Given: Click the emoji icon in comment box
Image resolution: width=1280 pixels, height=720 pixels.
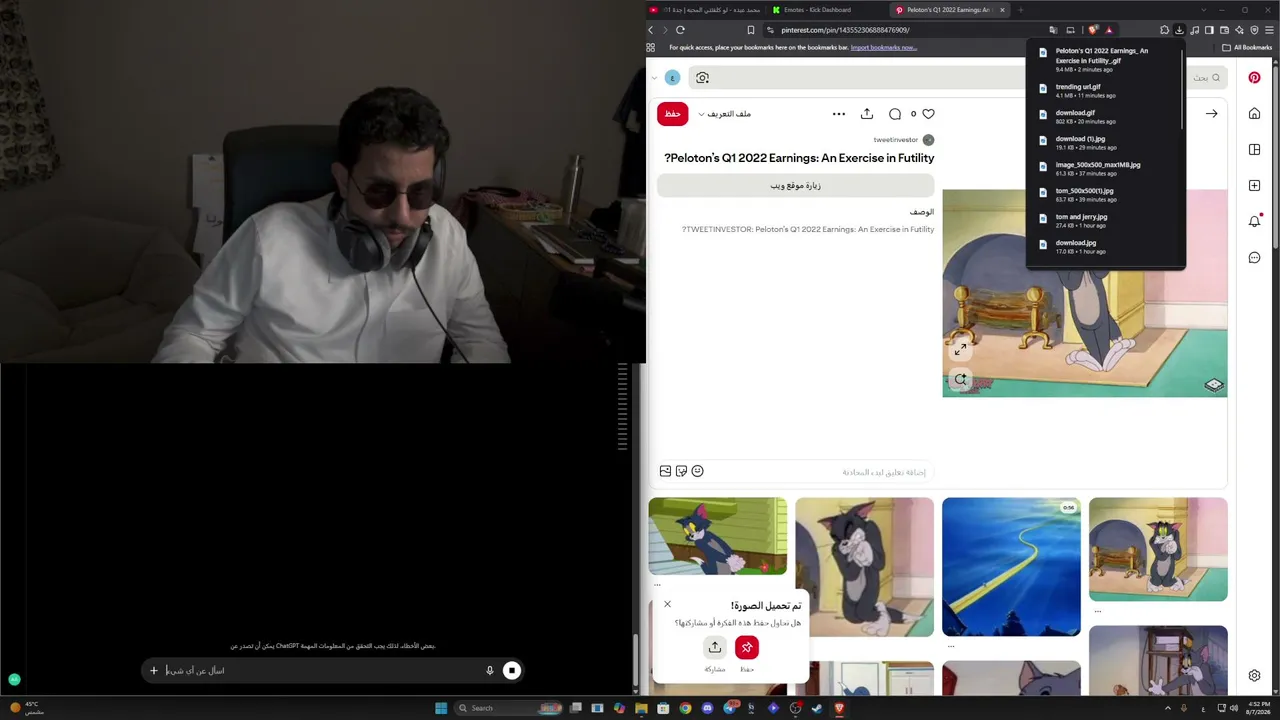Looking at the screenshot, I should point(698,471).
